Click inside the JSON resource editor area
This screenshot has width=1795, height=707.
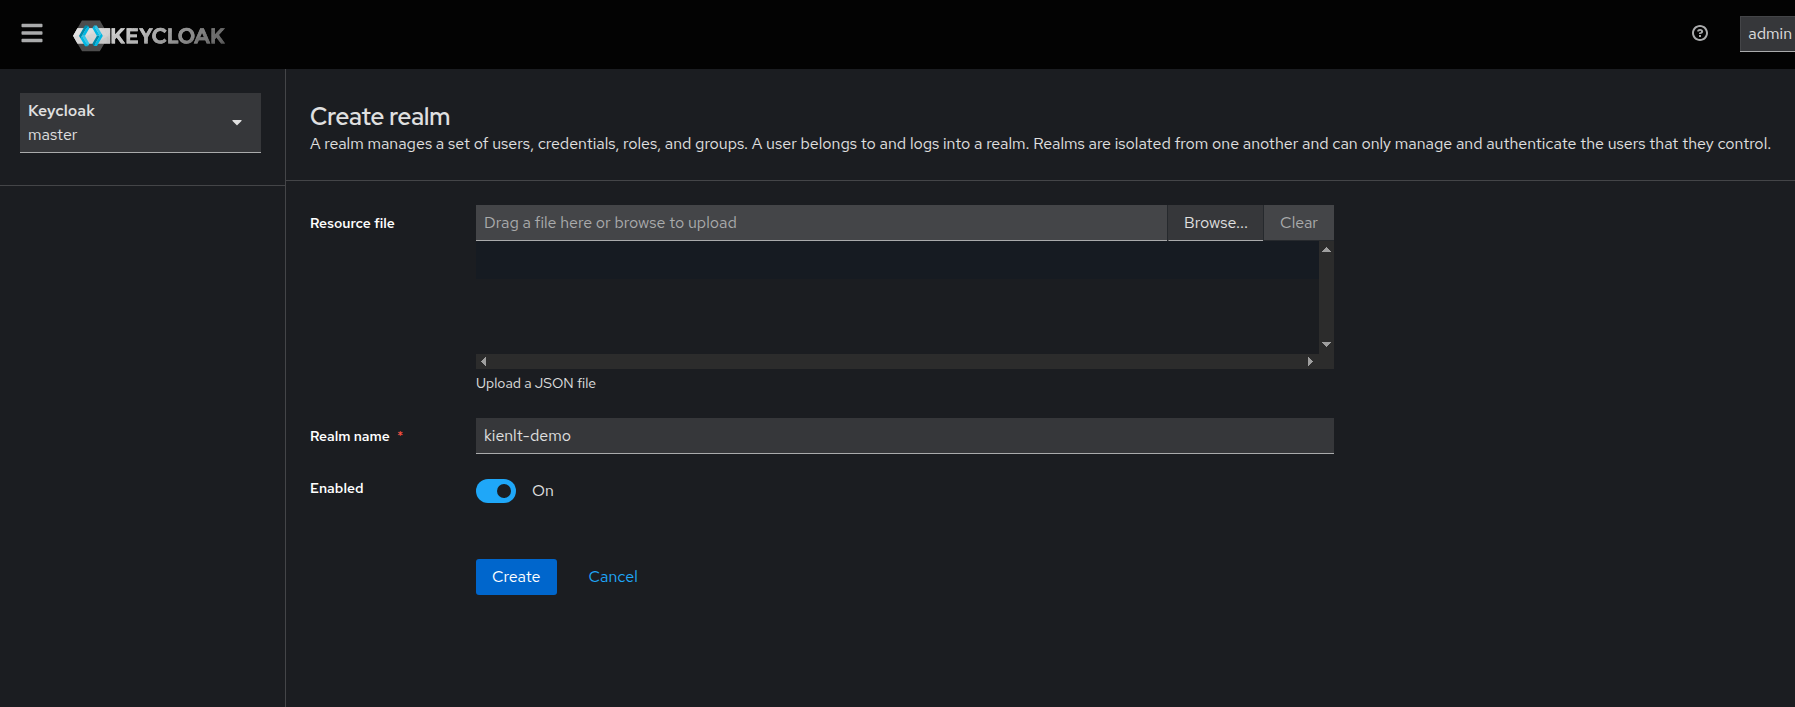(896, 298)
